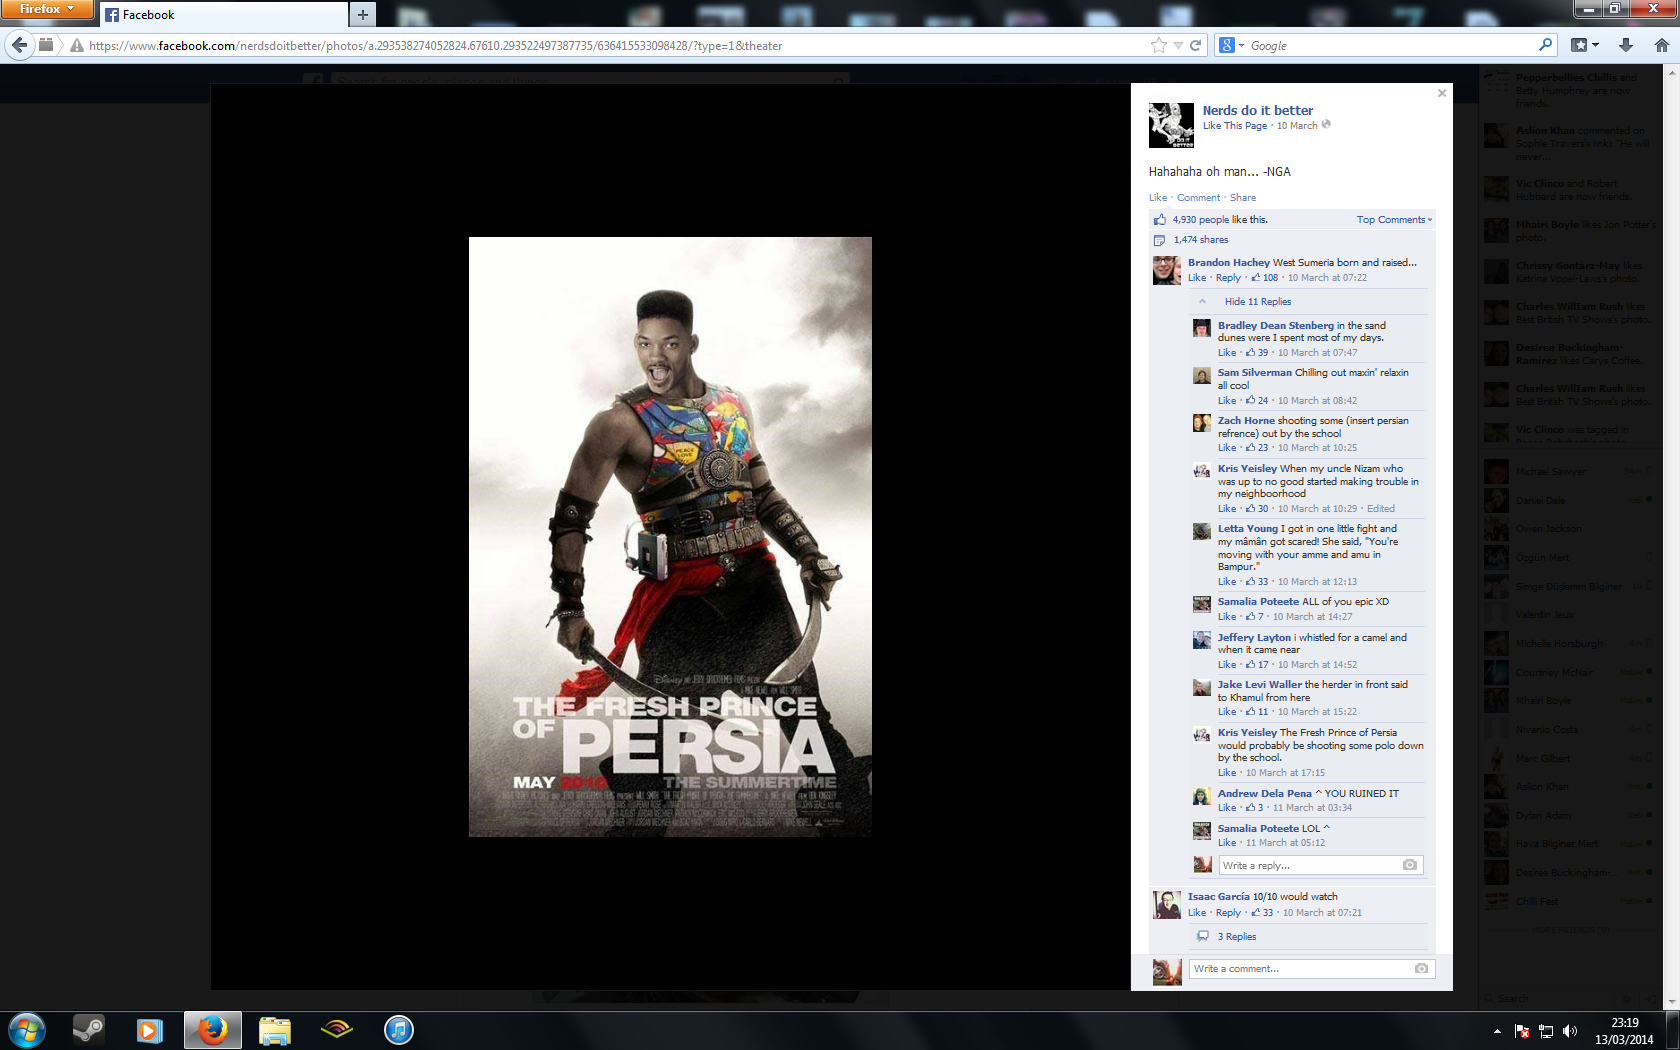Click the Firefox taskbar icon

pos(212,1030)
